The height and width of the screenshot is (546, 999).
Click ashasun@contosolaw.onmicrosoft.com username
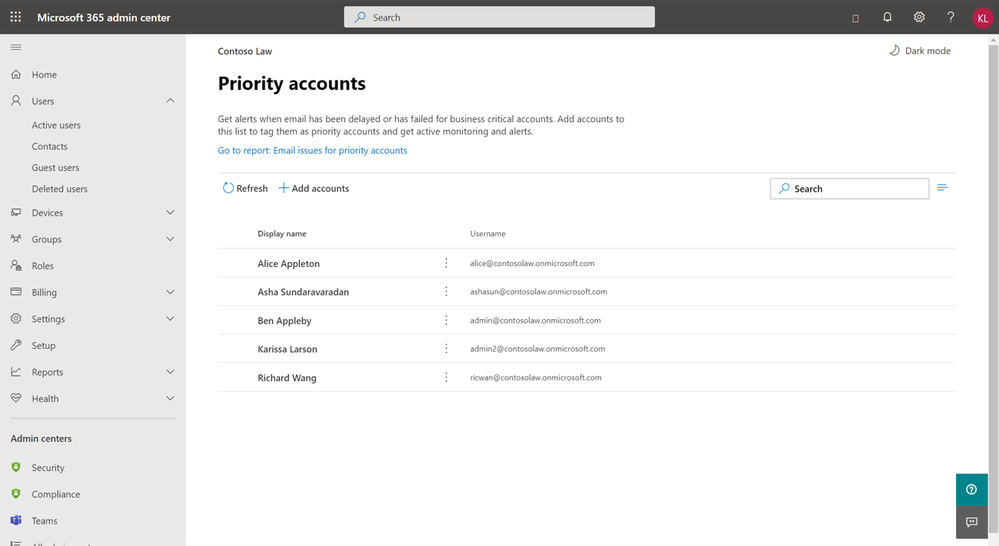538,292
